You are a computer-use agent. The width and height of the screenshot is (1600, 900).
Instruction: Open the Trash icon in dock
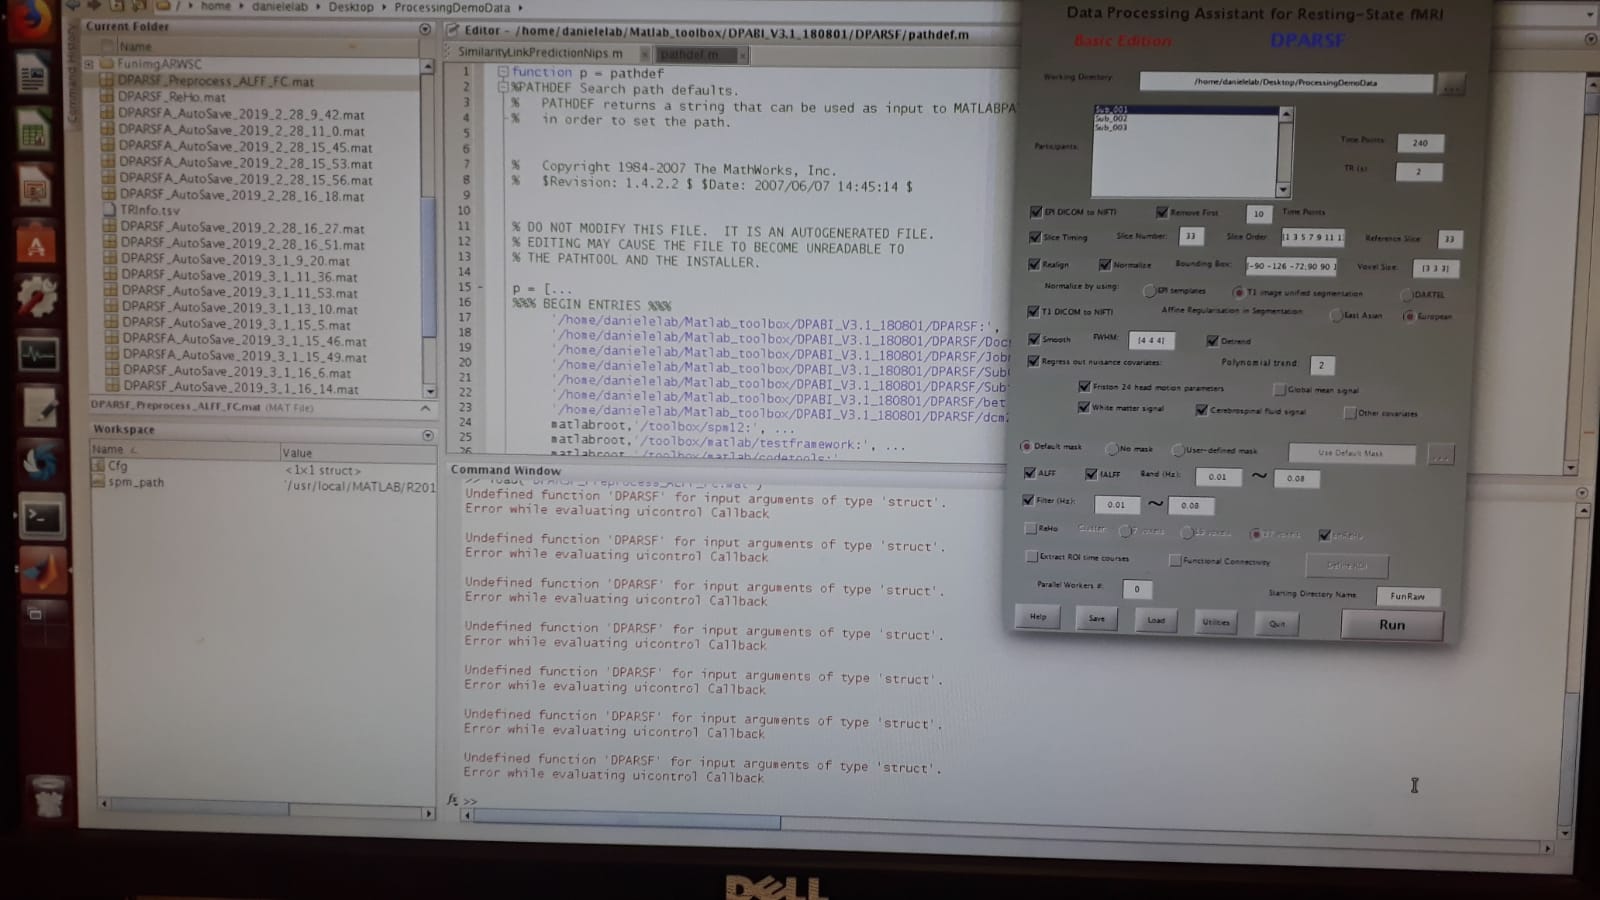tap(48, 799)
